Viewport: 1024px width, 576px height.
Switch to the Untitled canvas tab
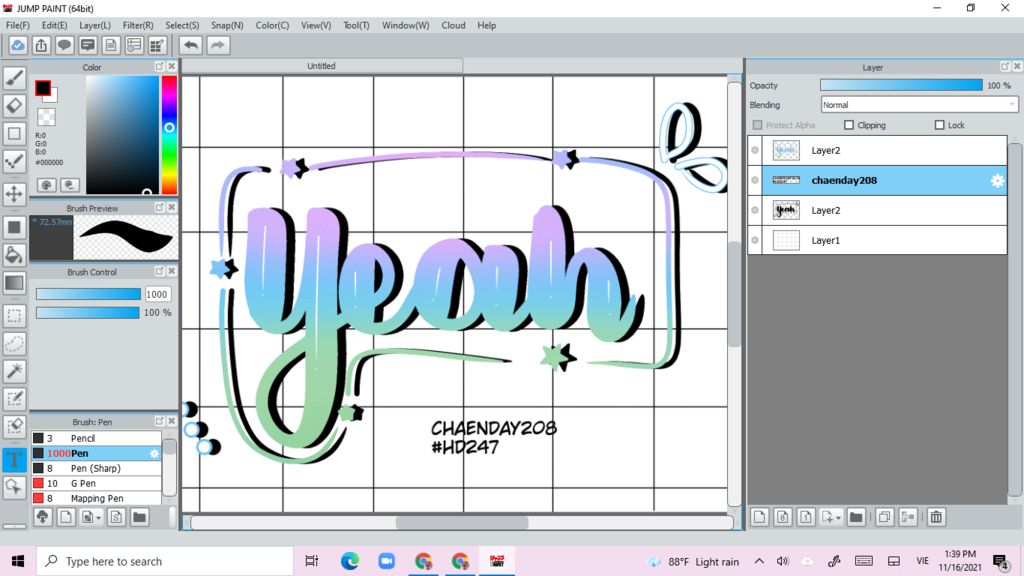pyautogui.click(x=321, y=66)
